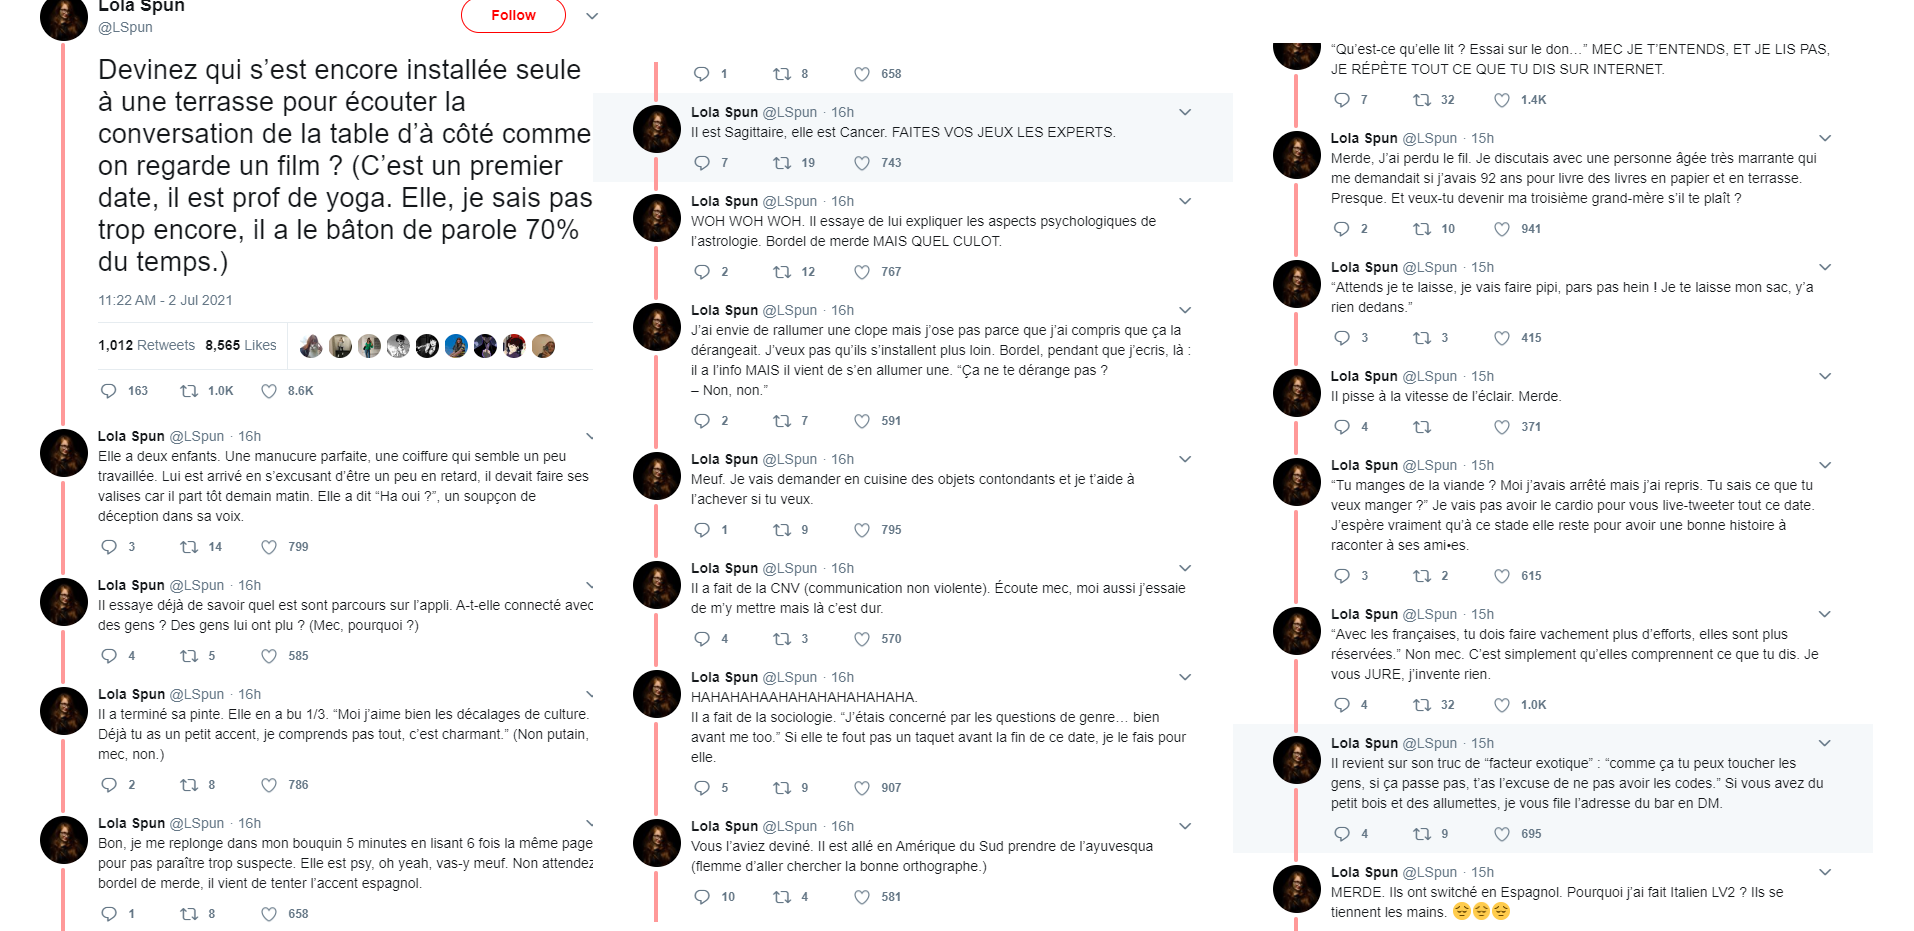The height and width of the screenshot is (931, 1914).
Task: Like the Sagittaire Cancer tweet with 743 likes
Action: [x=862, y=163]
